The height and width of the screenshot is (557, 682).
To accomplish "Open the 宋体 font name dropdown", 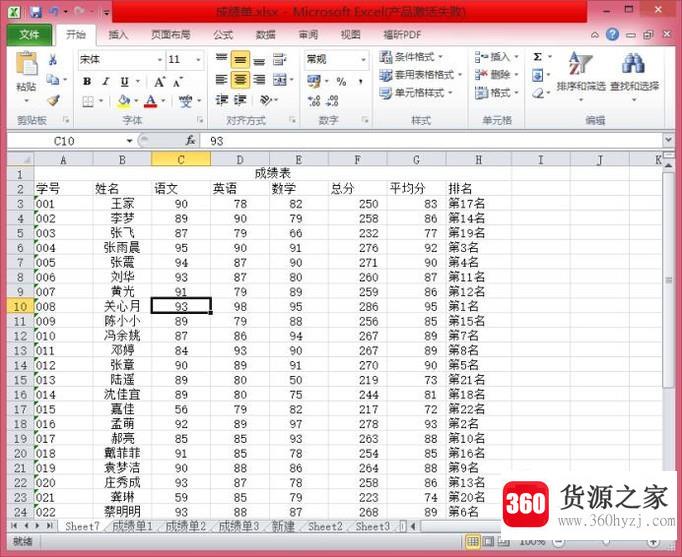I will [160, 60].
